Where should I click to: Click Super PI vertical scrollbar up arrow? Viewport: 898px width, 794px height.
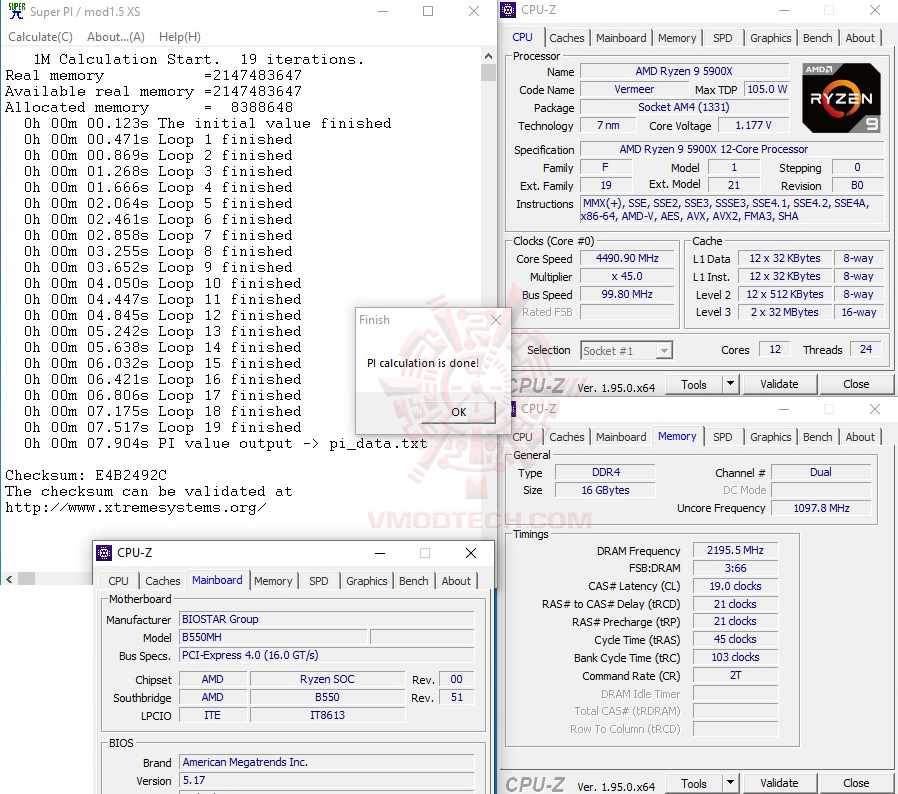coord(488,56)
